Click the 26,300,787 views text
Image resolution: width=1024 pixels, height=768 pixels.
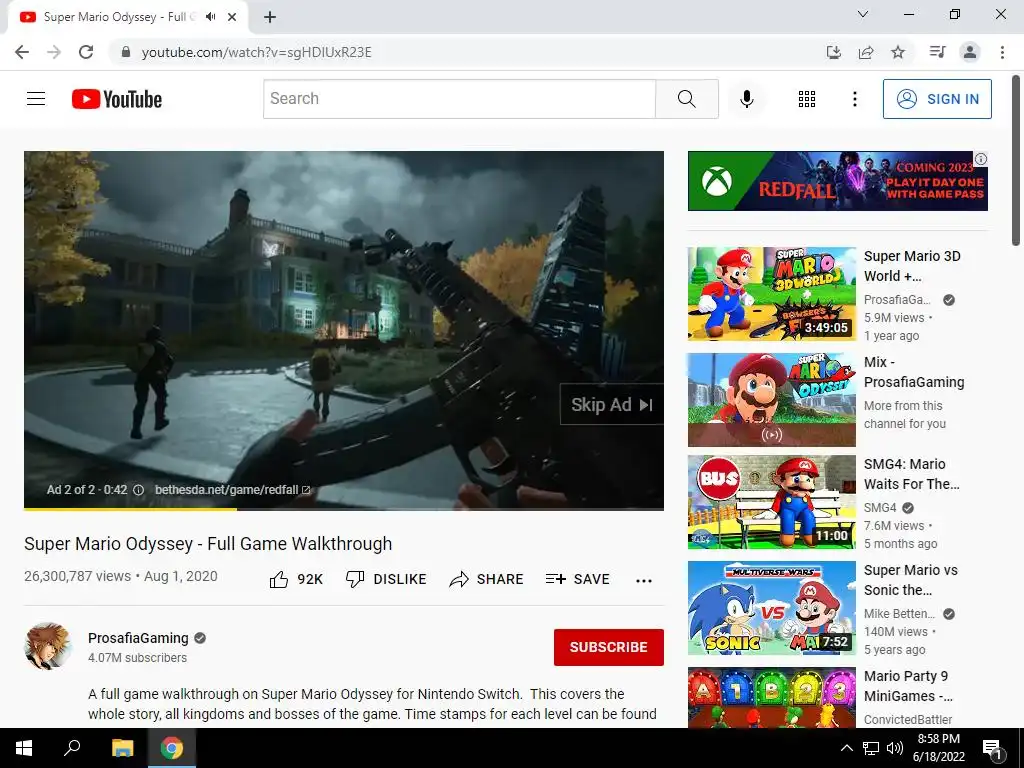pos(78,576)
